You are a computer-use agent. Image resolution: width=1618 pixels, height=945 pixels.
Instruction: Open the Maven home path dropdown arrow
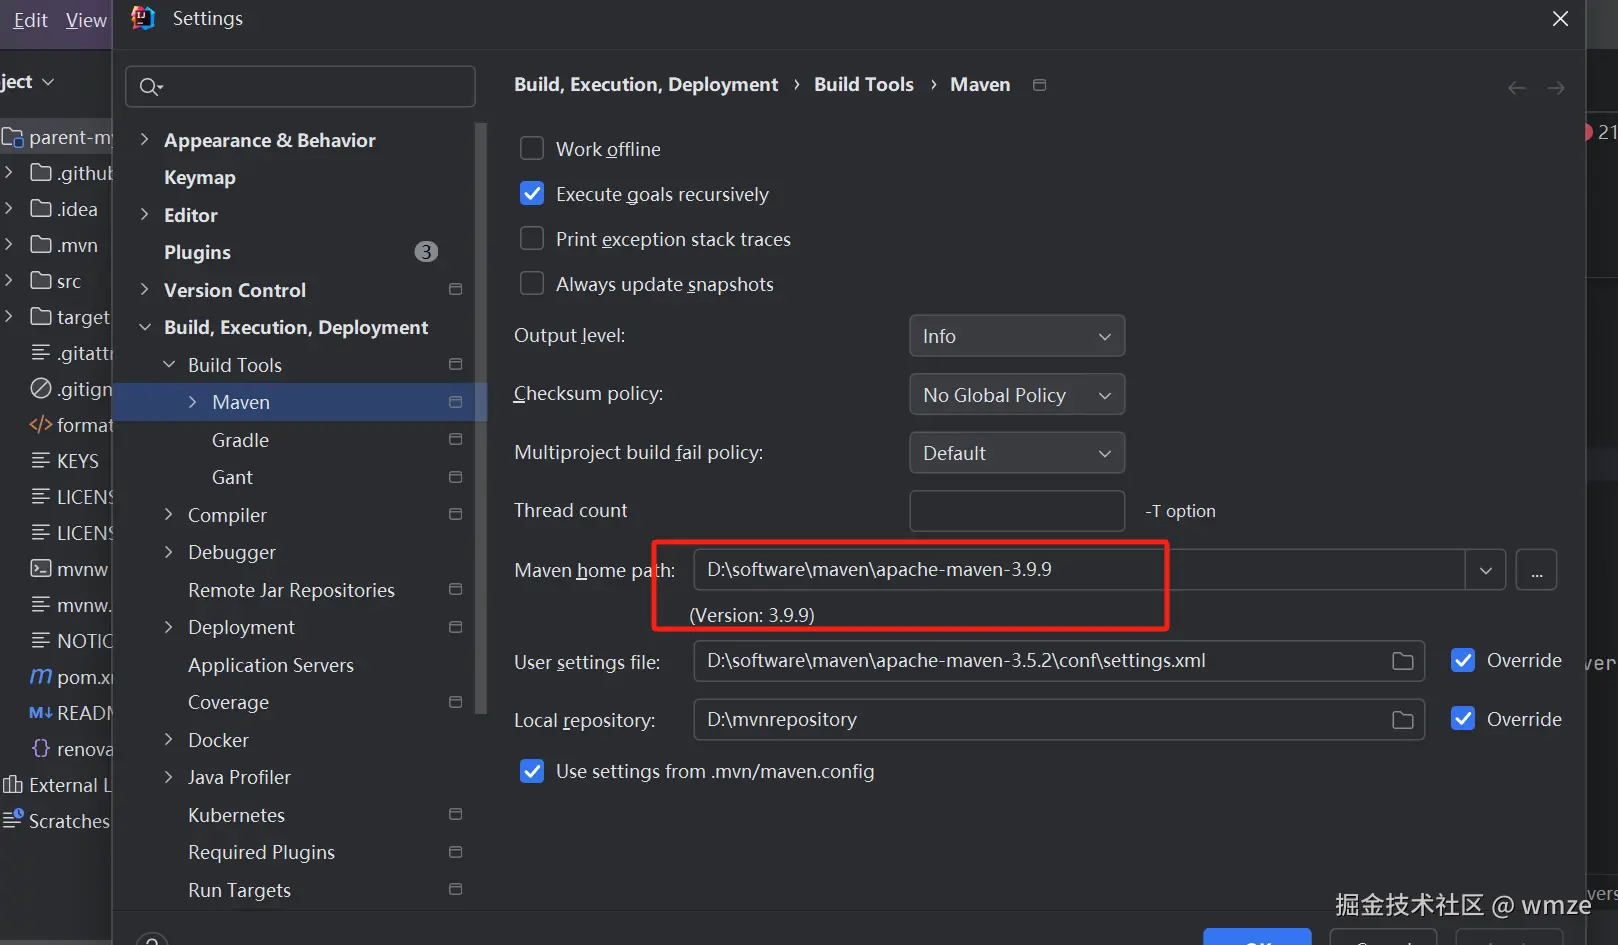tap(1486, 570)
